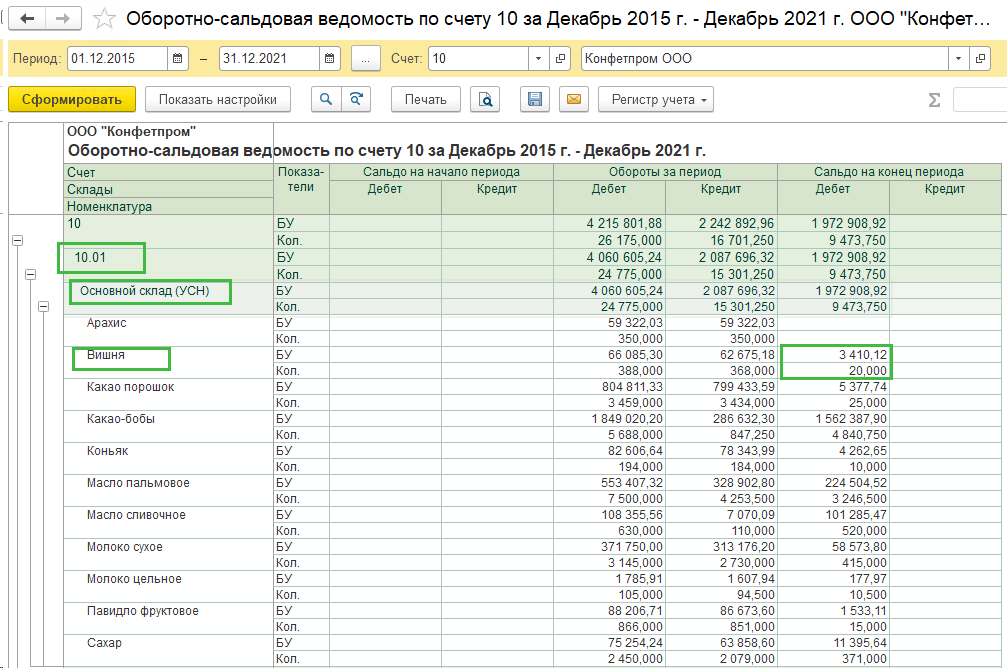Click the back navigation arrow
The width and height of the screenshot is (1007, 668).
pyautogui.click(x=27, y=19)
